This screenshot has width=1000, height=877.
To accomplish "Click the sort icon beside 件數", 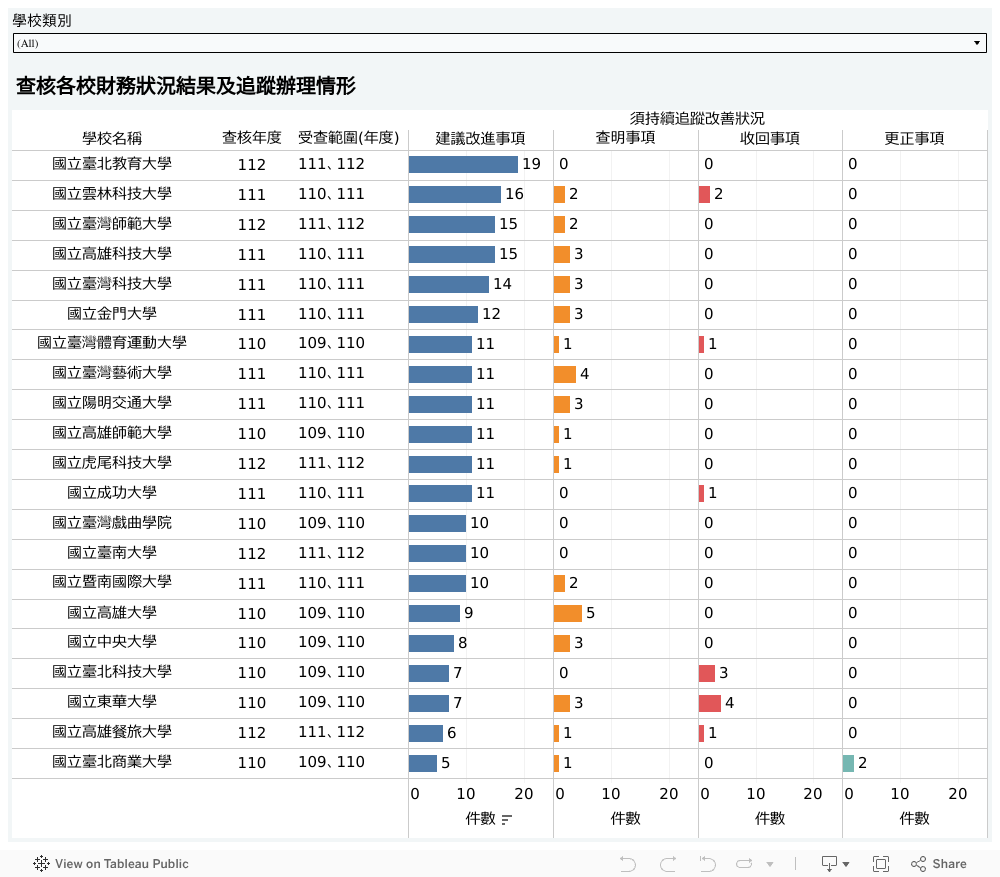I will tap(507, 820).
